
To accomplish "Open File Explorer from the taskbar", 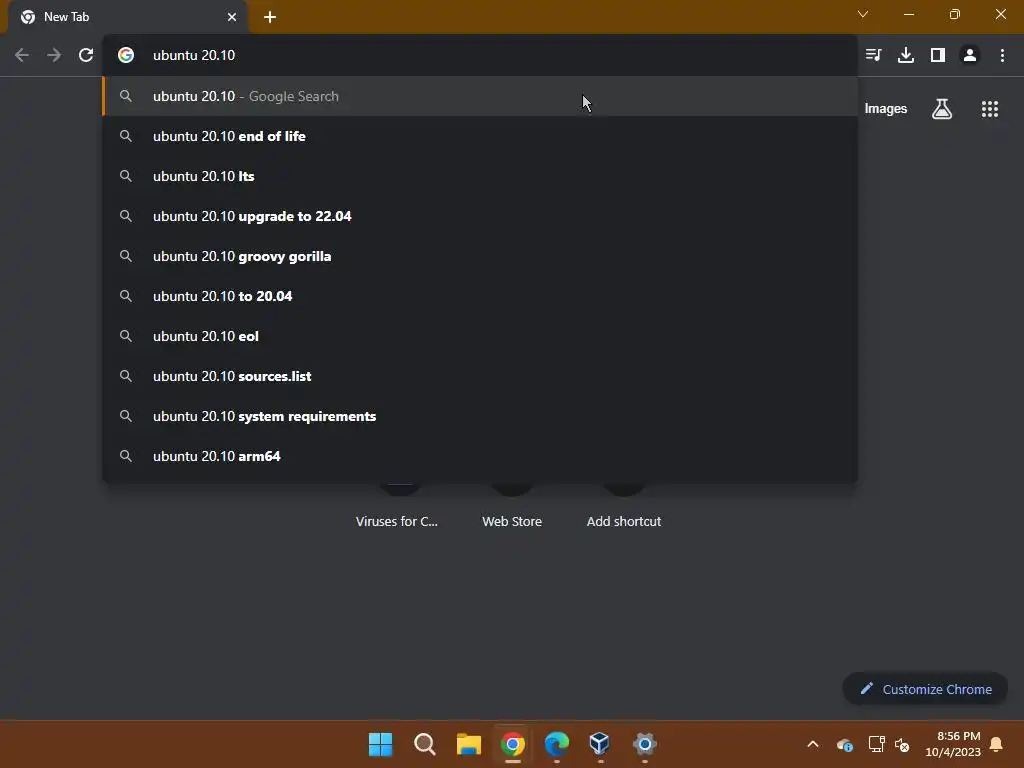I will pos(469,744).
